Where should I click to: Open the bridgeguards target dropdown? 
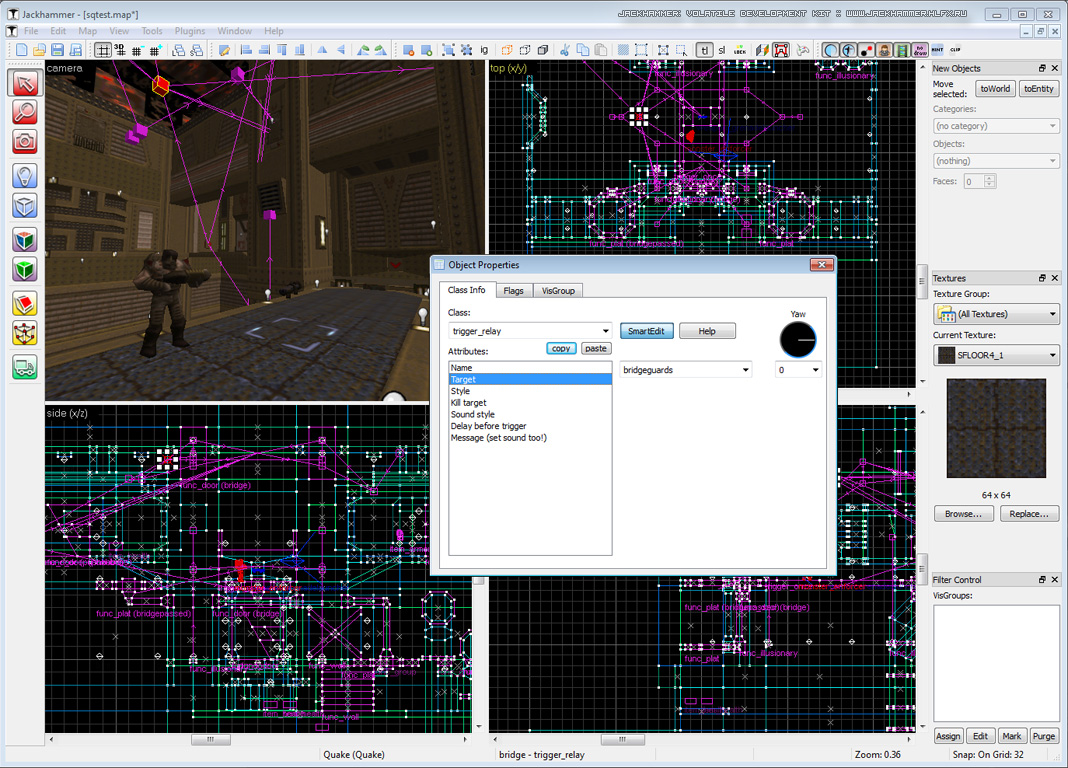click(745, 370)
